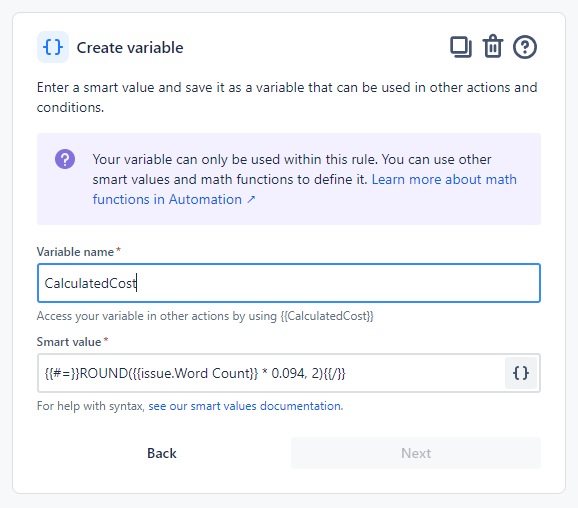Open smart value picker braces button
The width and height of the screenshot is (578, 508).
click(x=520, y=373)
